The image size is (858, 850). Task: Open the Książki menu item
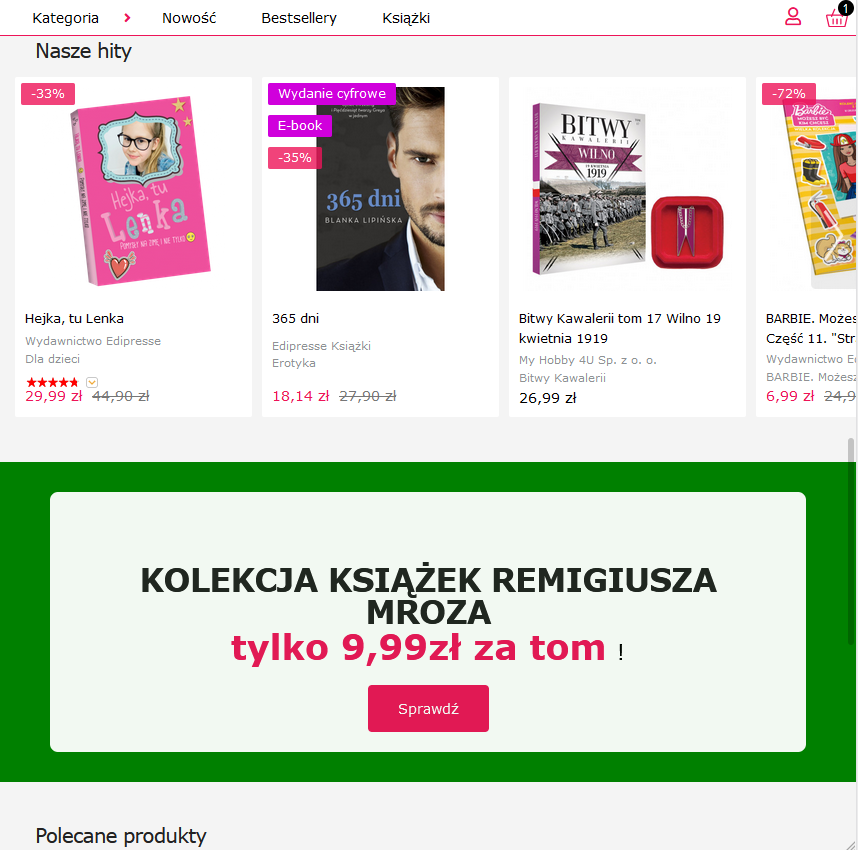[406, 18]
